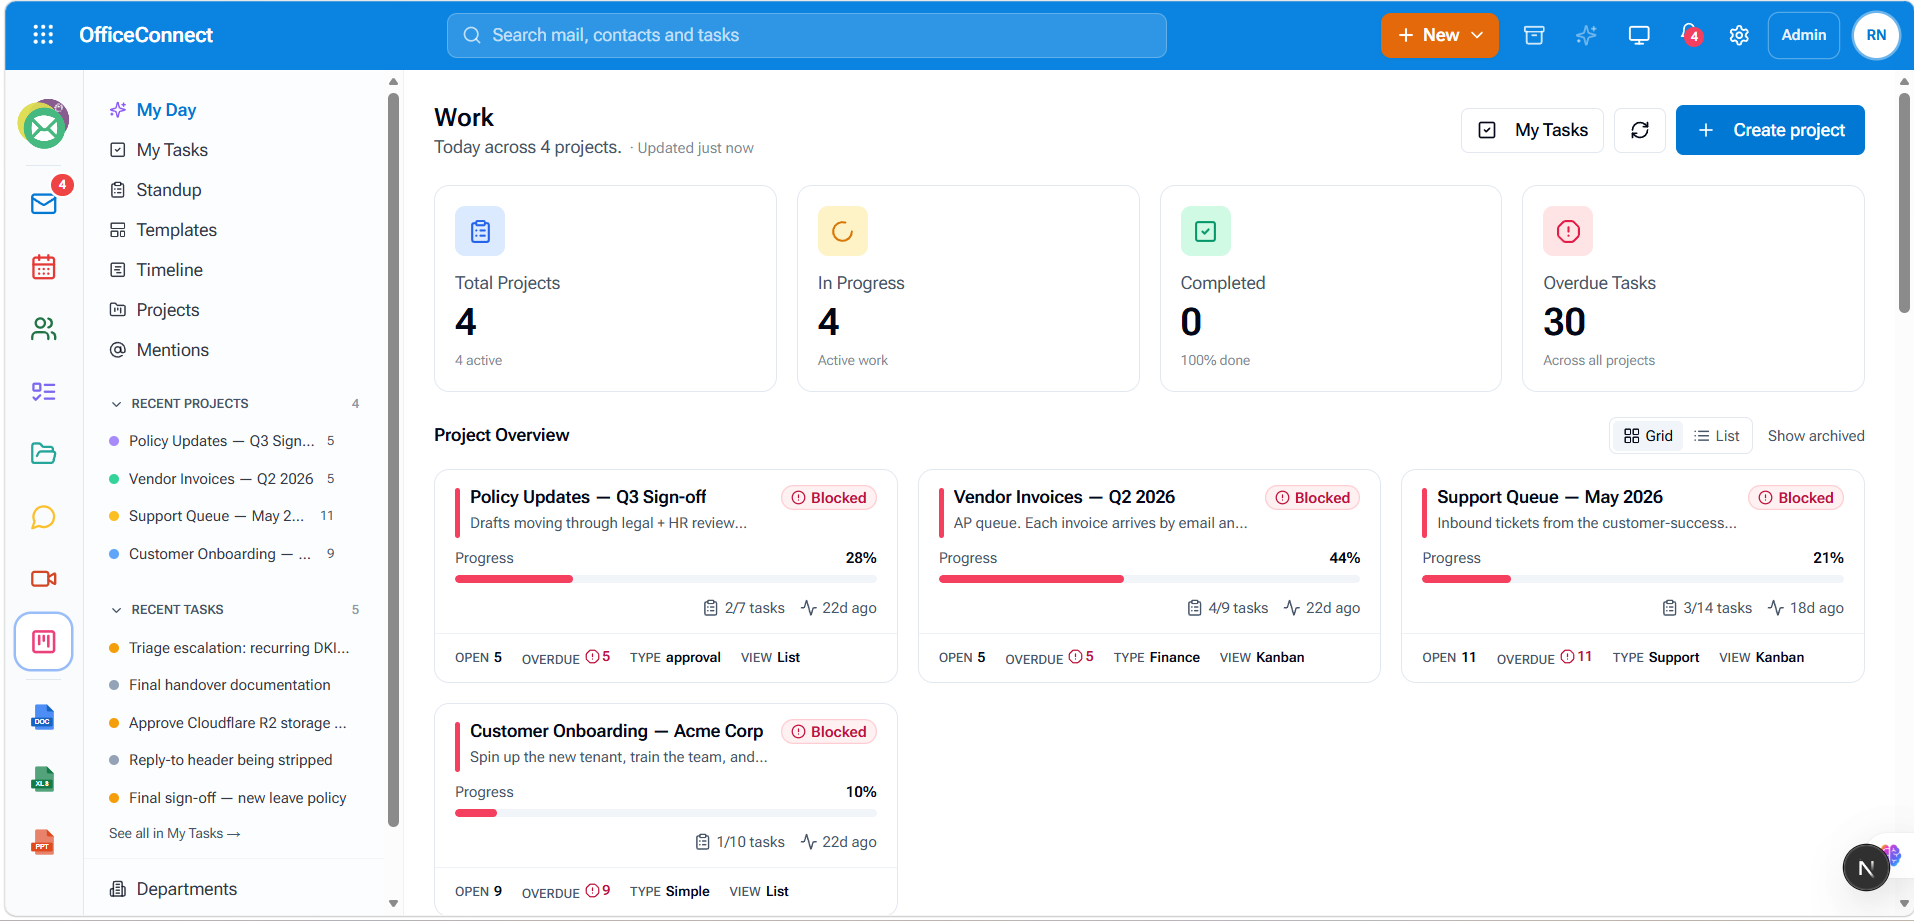Screen dimensions: 1914x921
Task: Open My Tasks in the sidebar
Action: click(x=172, y=150)
